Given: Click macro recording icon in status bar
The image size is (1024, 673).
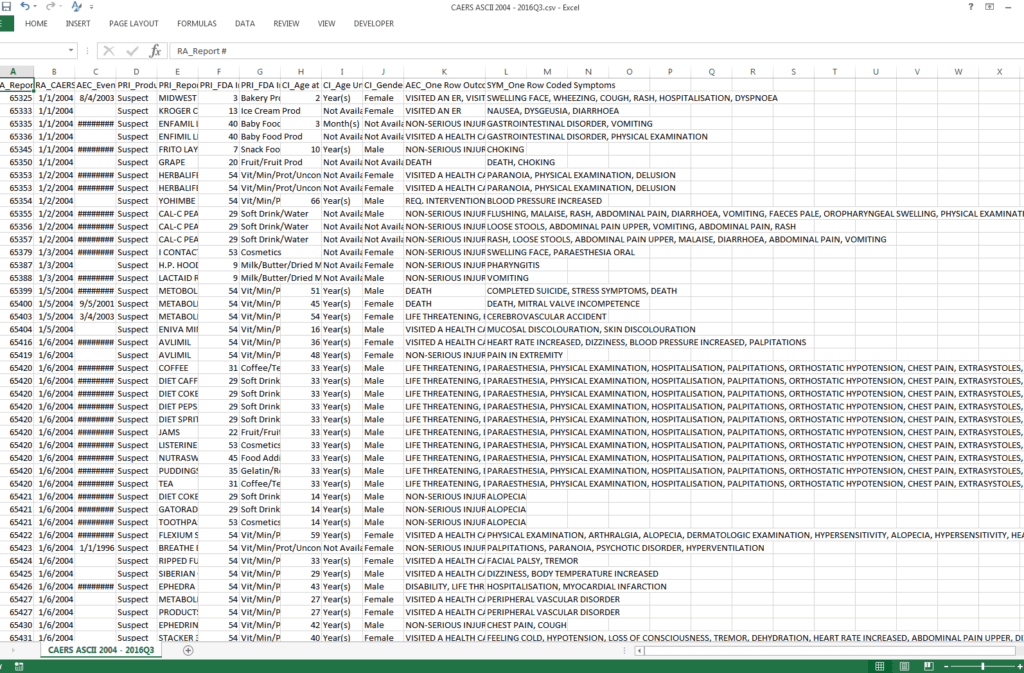Looking at the screenshot, I should point(19,666).
